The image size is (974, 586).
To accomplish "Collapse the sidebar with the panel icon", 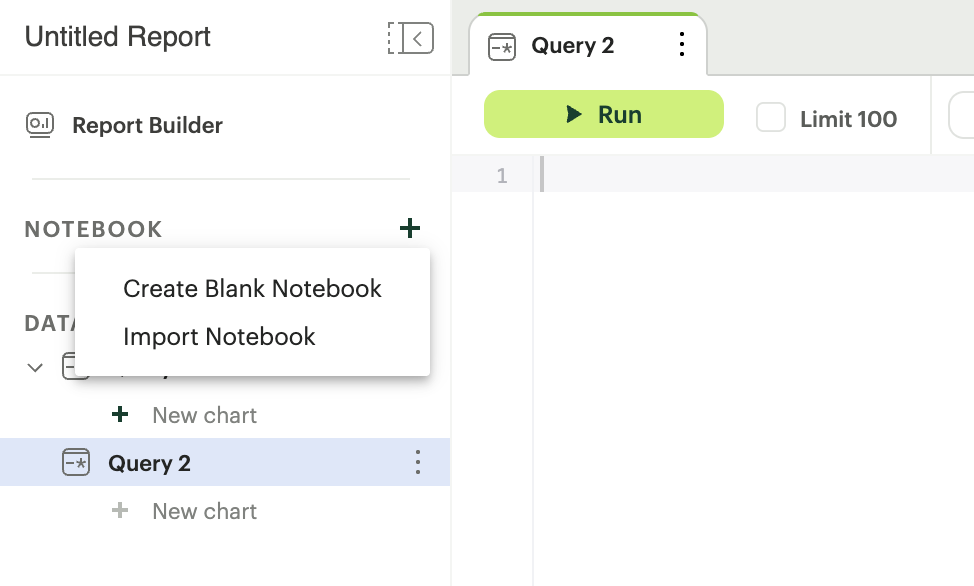I will pyautogui.click(x=410, y=38).
